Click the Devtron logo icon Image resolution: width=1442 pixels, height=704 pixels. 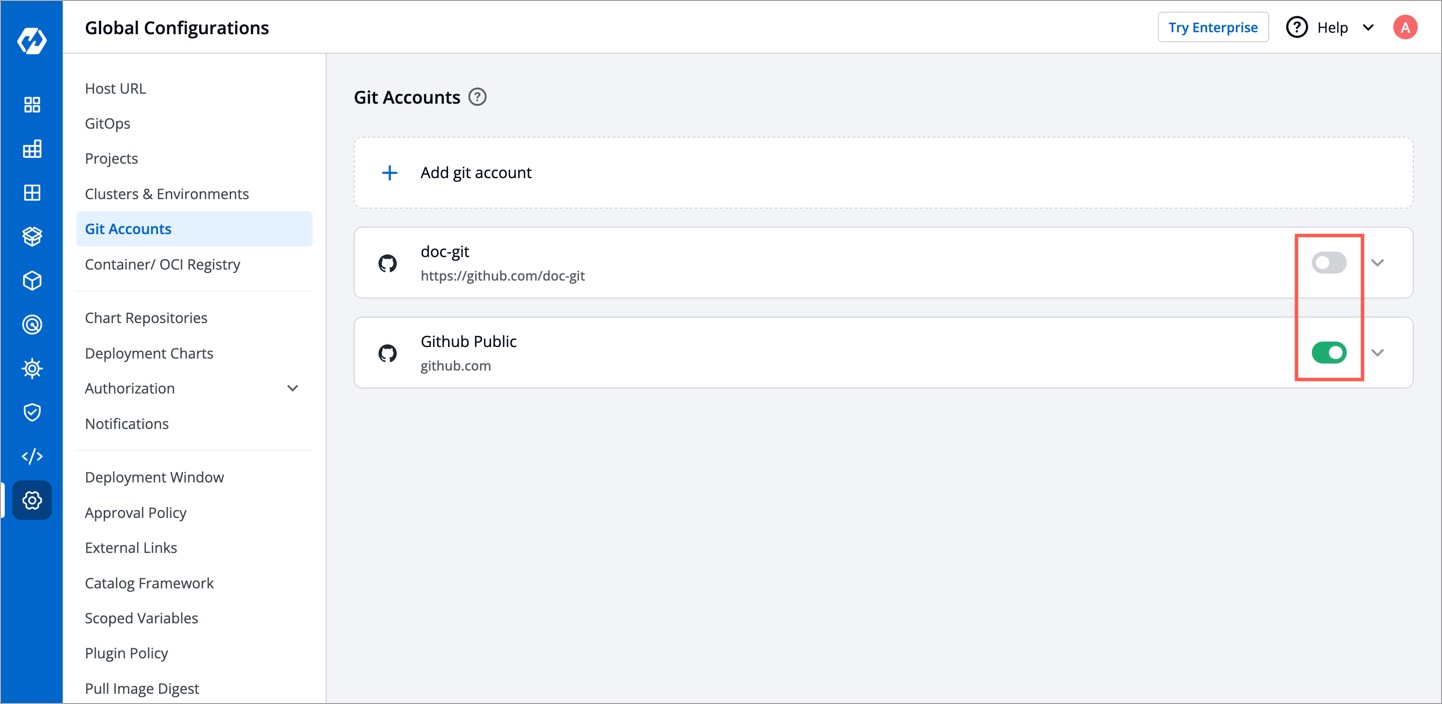32,41
